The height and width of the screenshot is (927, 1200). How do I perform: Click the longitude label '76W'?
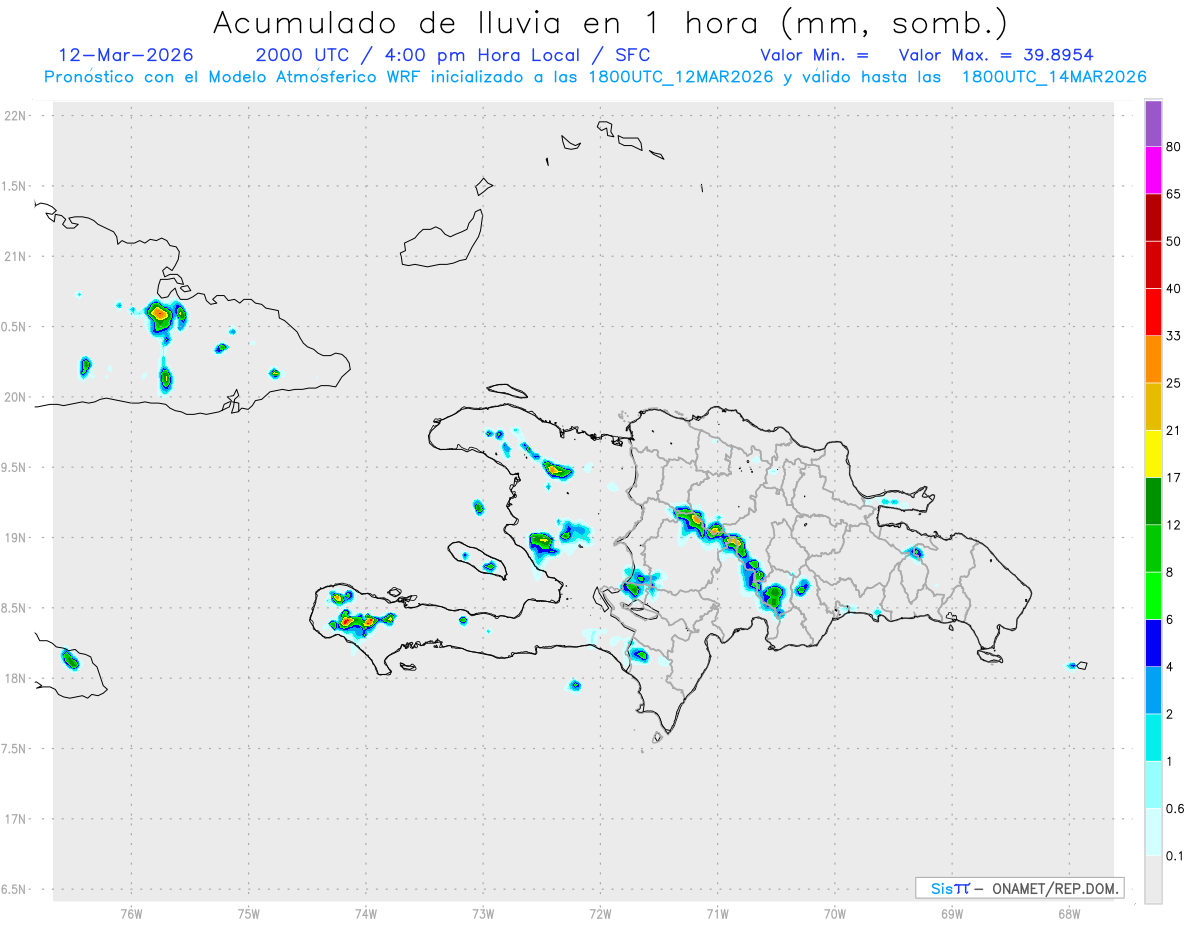click(131, 914)
